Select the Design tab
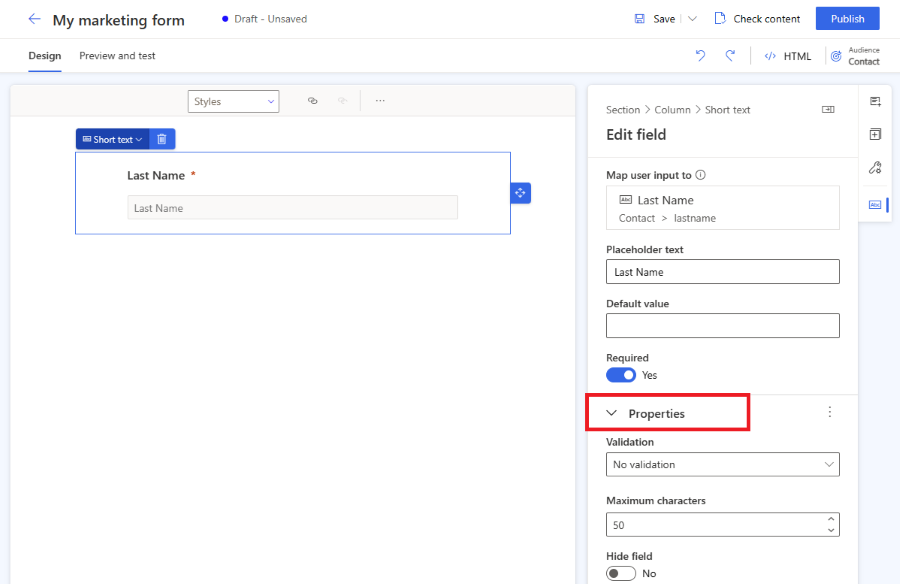900x584 pixels. tap(44, 56)
